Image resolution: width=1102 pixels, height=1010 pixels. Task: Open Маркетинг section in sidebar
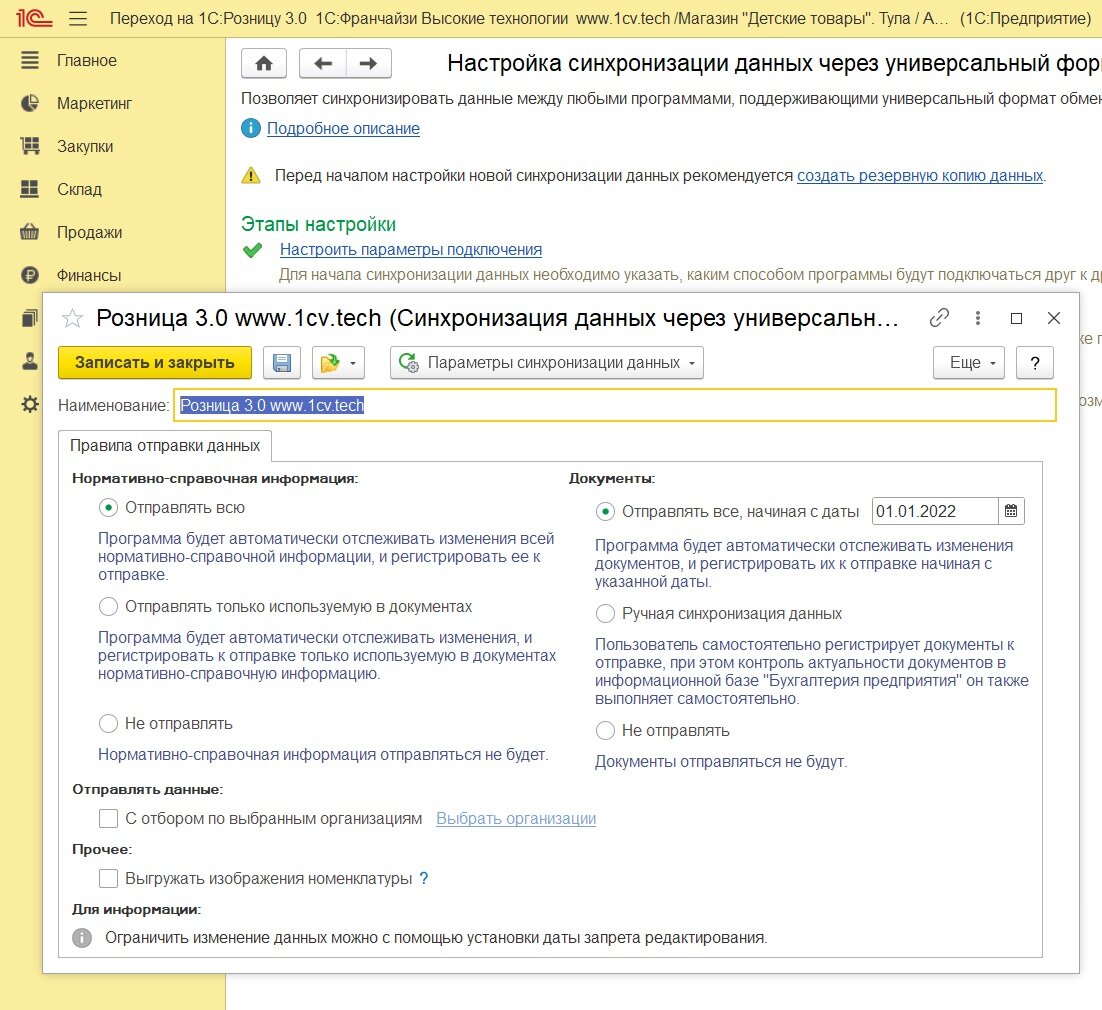[x=94, y=103]
